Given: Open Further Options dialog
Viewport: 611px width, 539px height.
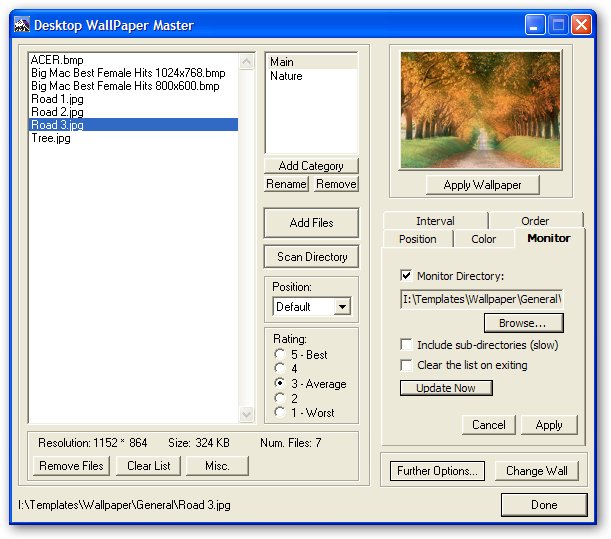Looking at the screenshot, I should (x=435, y=471).
